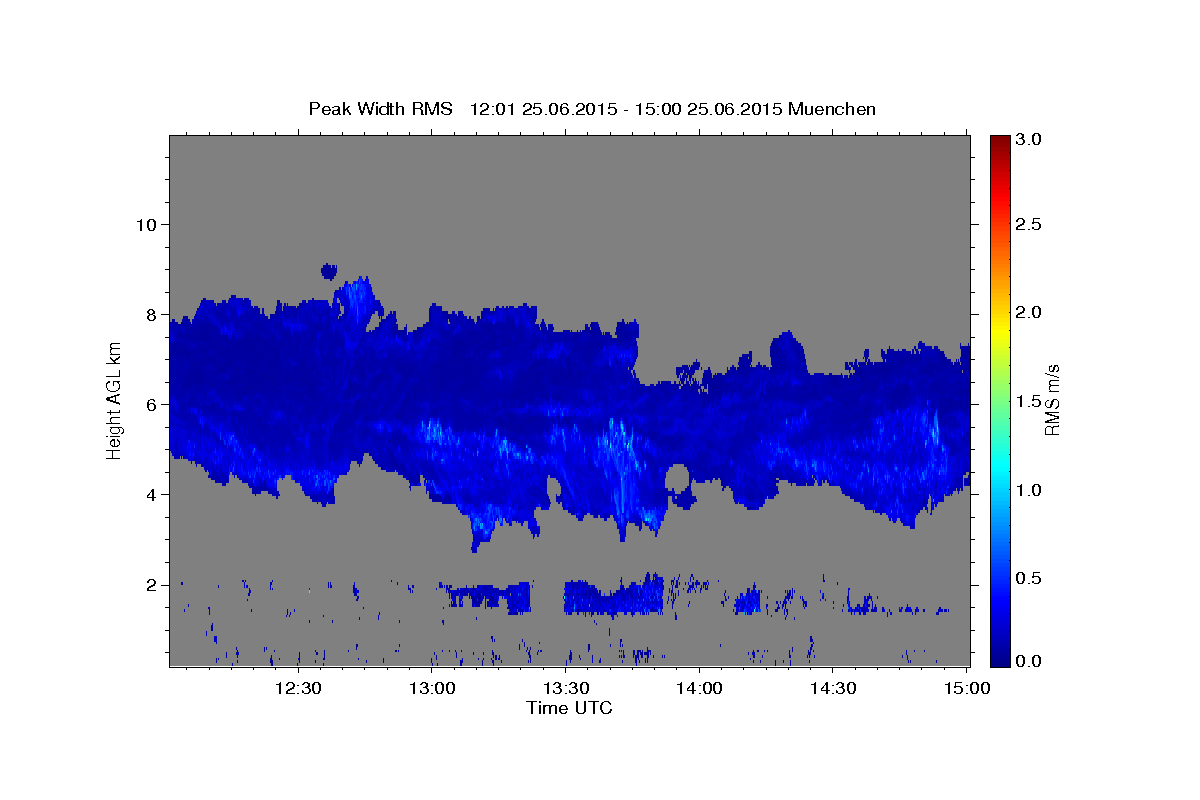
Task: Click the 13:30 time tick label
Action: [565, 689]
